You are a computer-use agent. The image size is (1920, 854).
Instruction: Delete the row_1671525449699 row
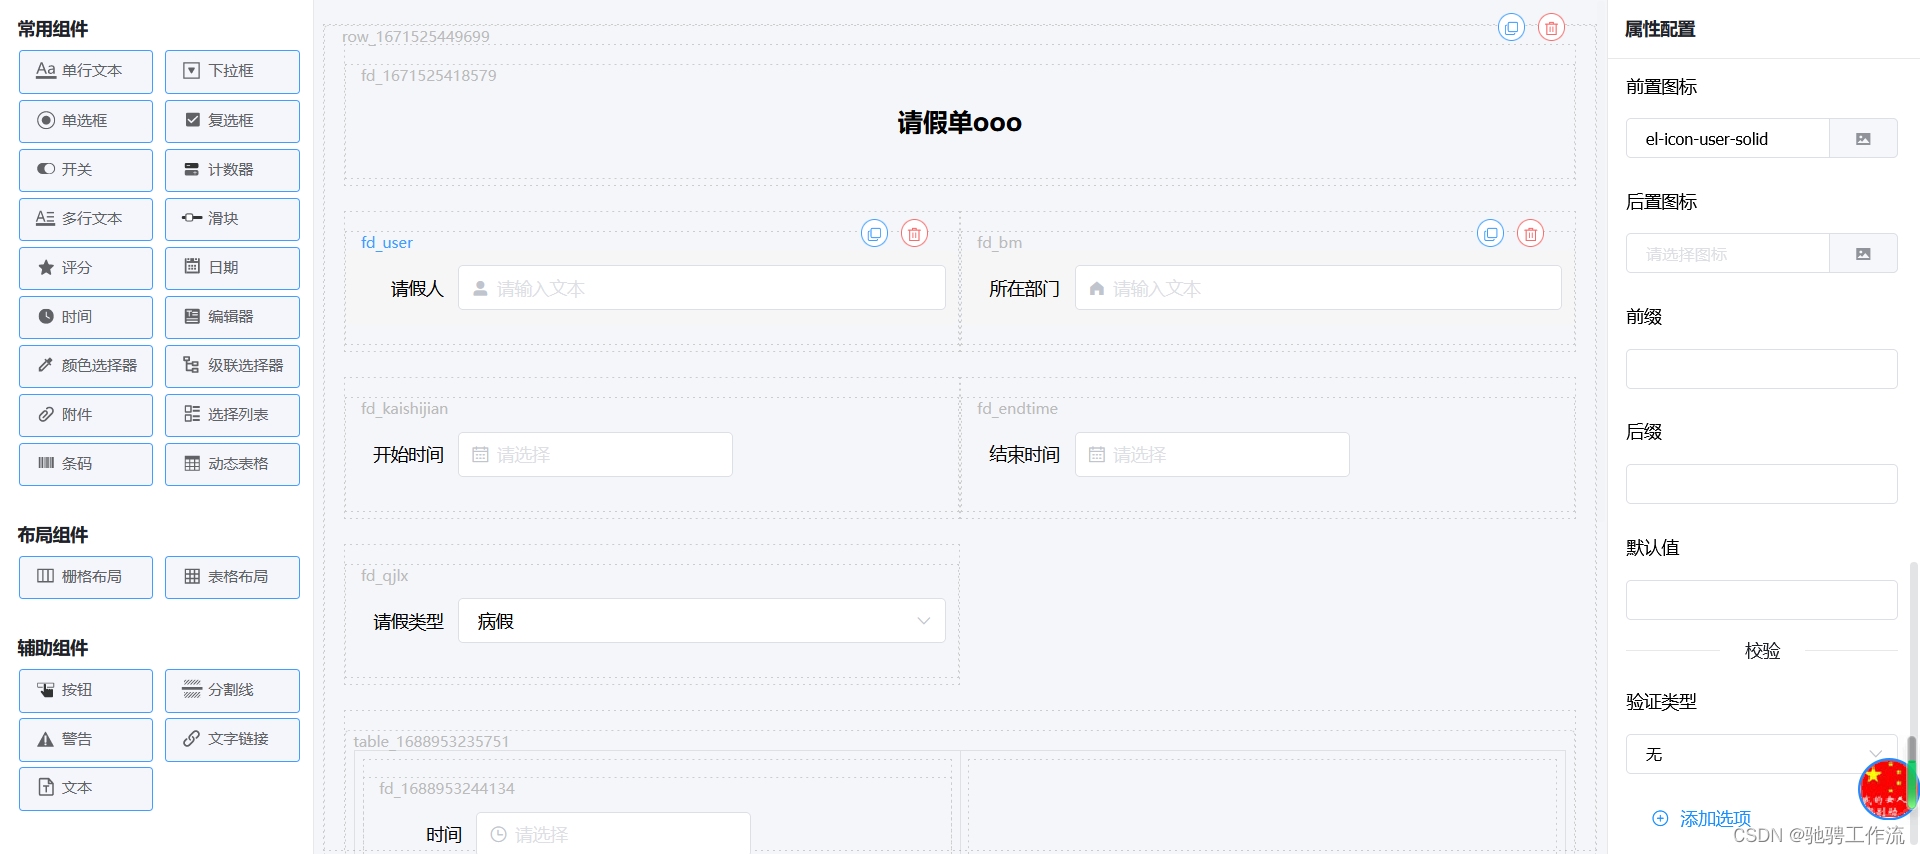click(x=1551, y=28)
